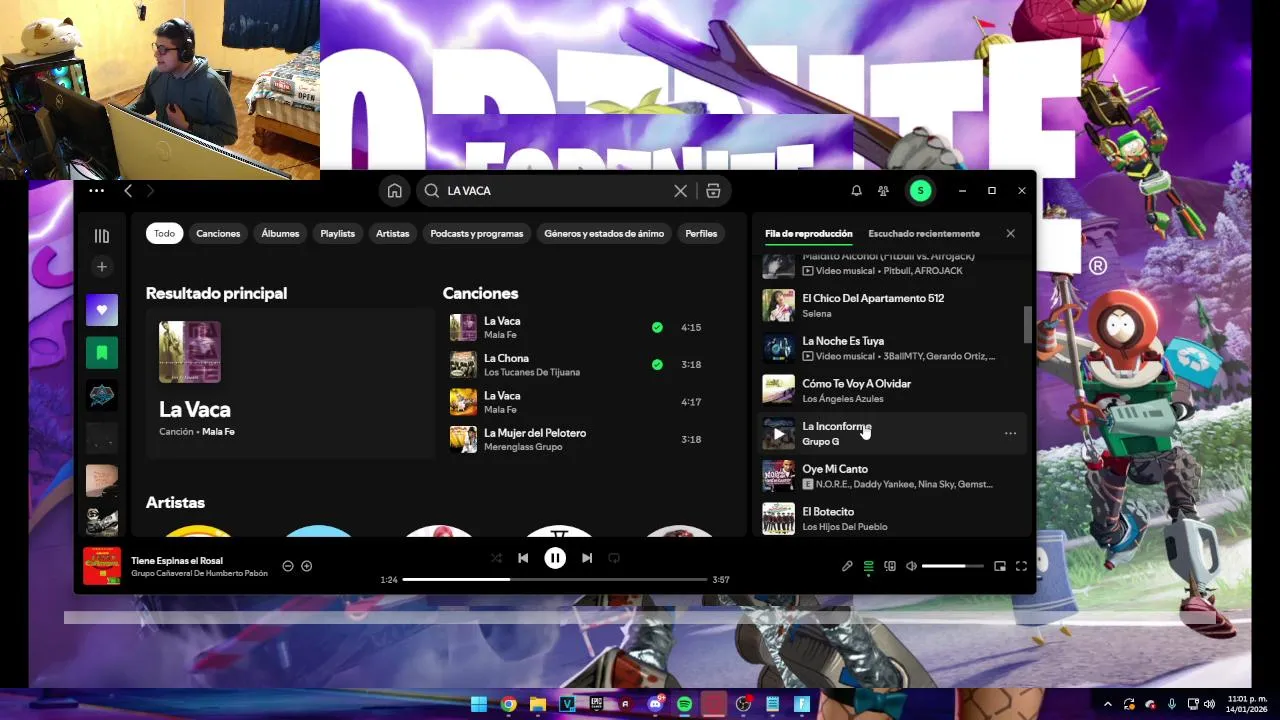
Task: Skip to the next track
Action: pos(587,558)
